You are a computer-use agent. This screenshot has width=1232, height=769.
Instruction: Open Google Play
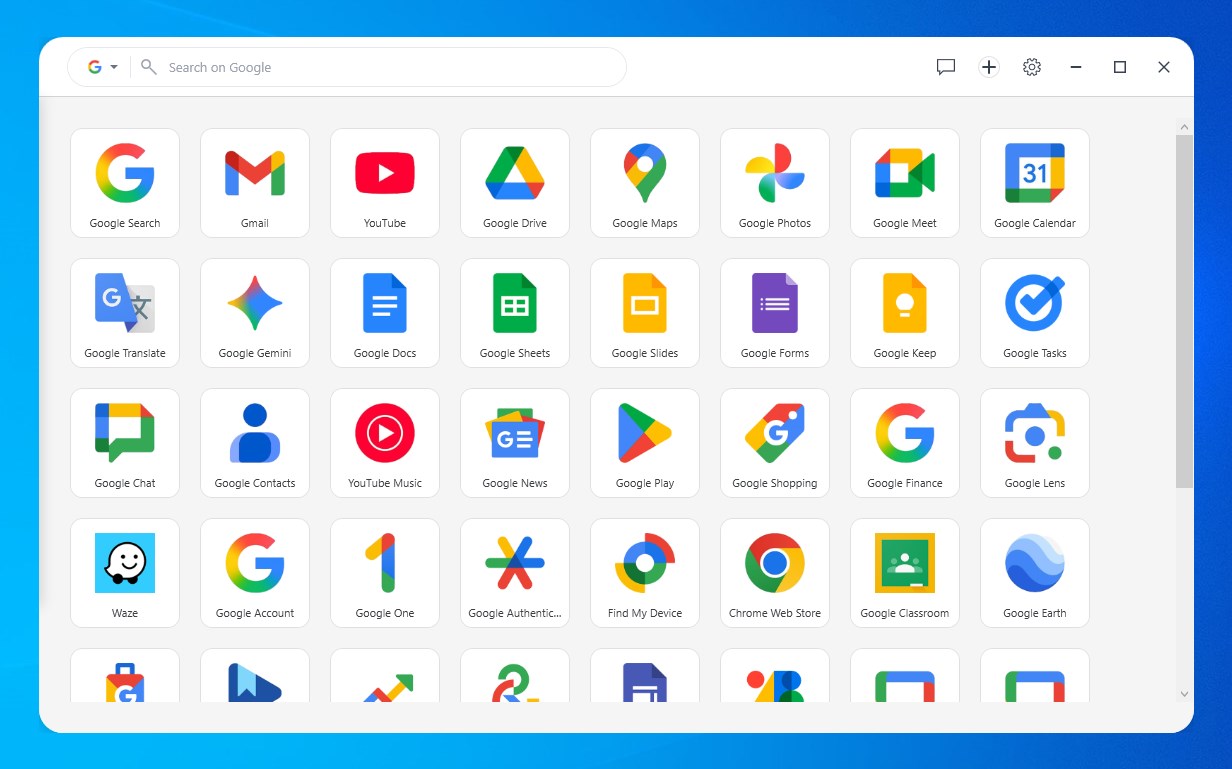pyautogui.click(x=645, y=443)
